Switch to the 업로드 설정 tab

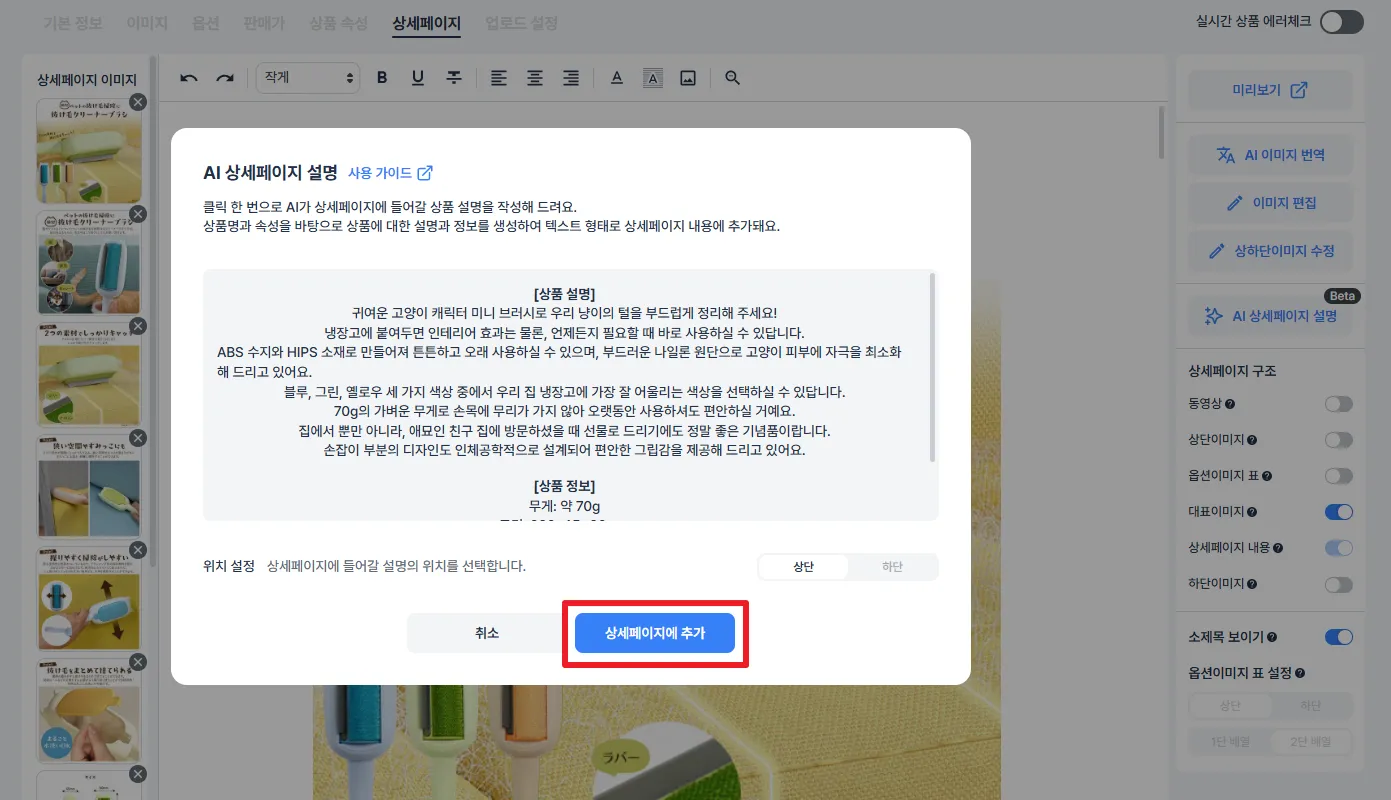point(521,22)
